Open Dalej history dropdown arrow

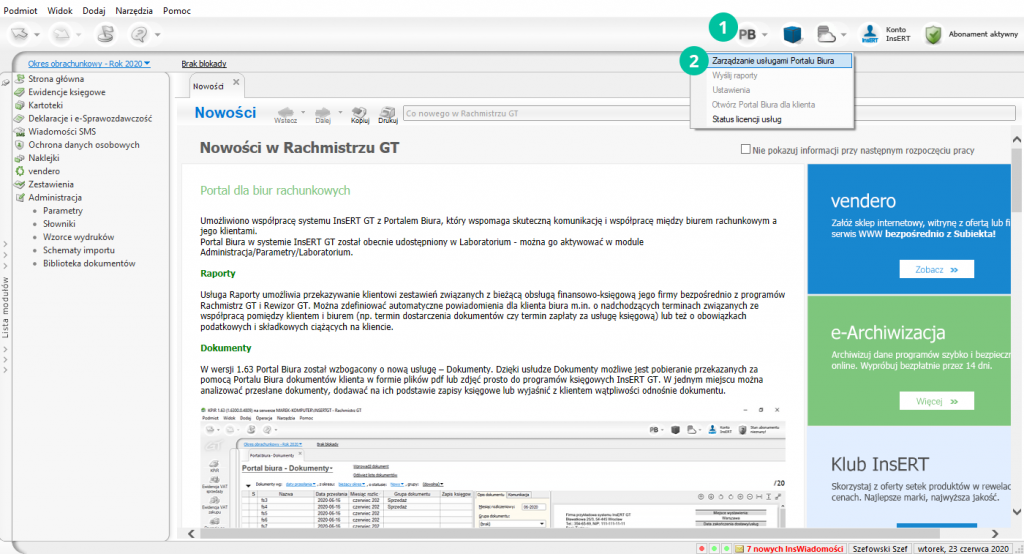click(340, 112)
